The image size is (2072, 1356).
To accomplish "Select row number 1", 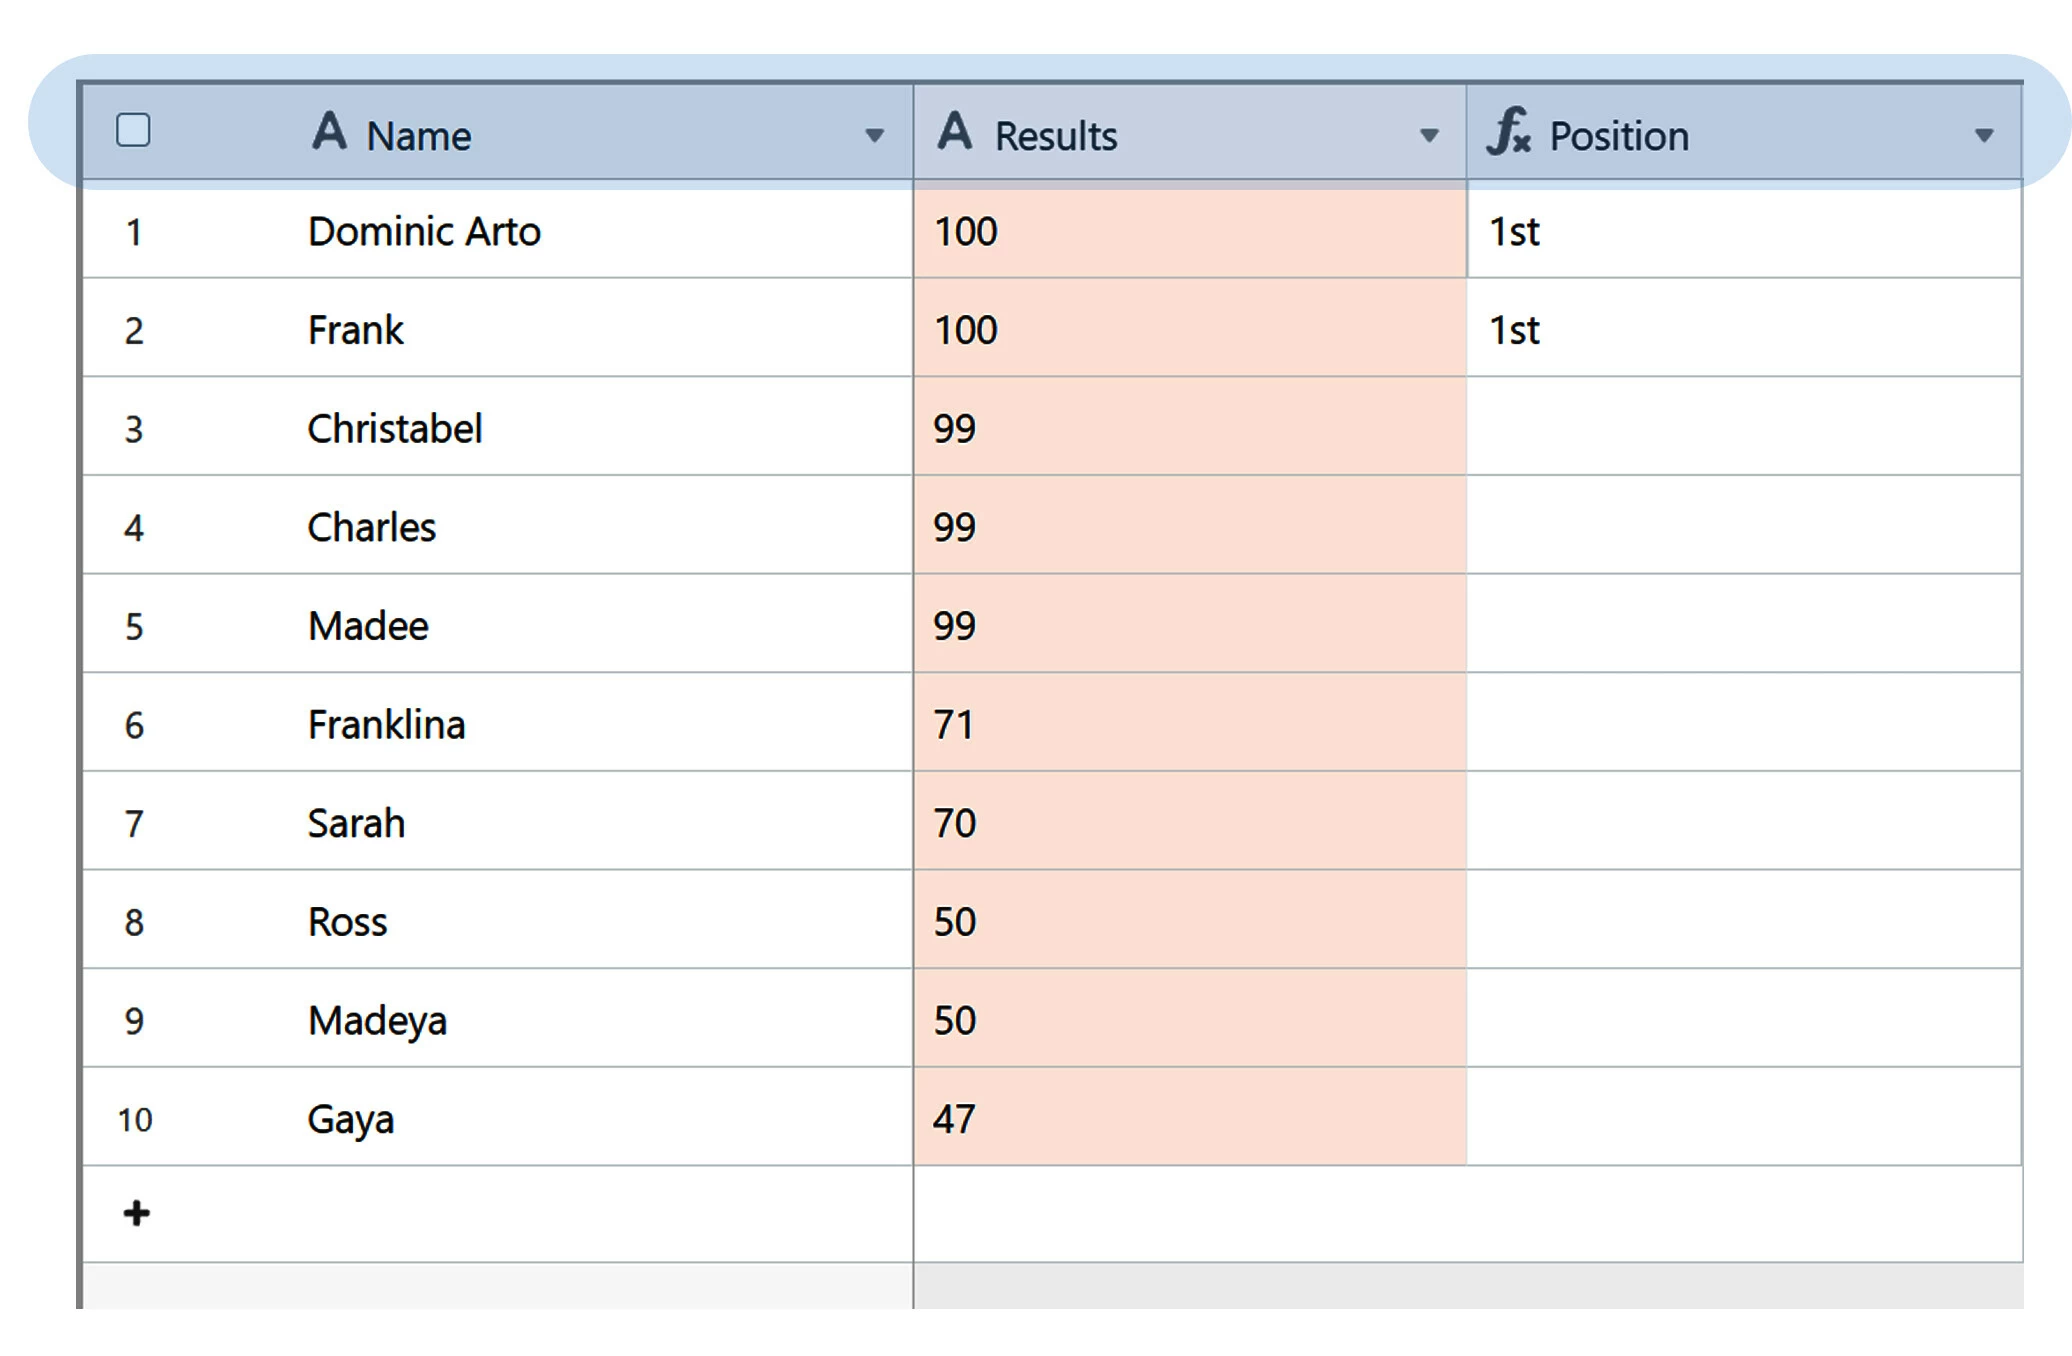I will 134,233.
